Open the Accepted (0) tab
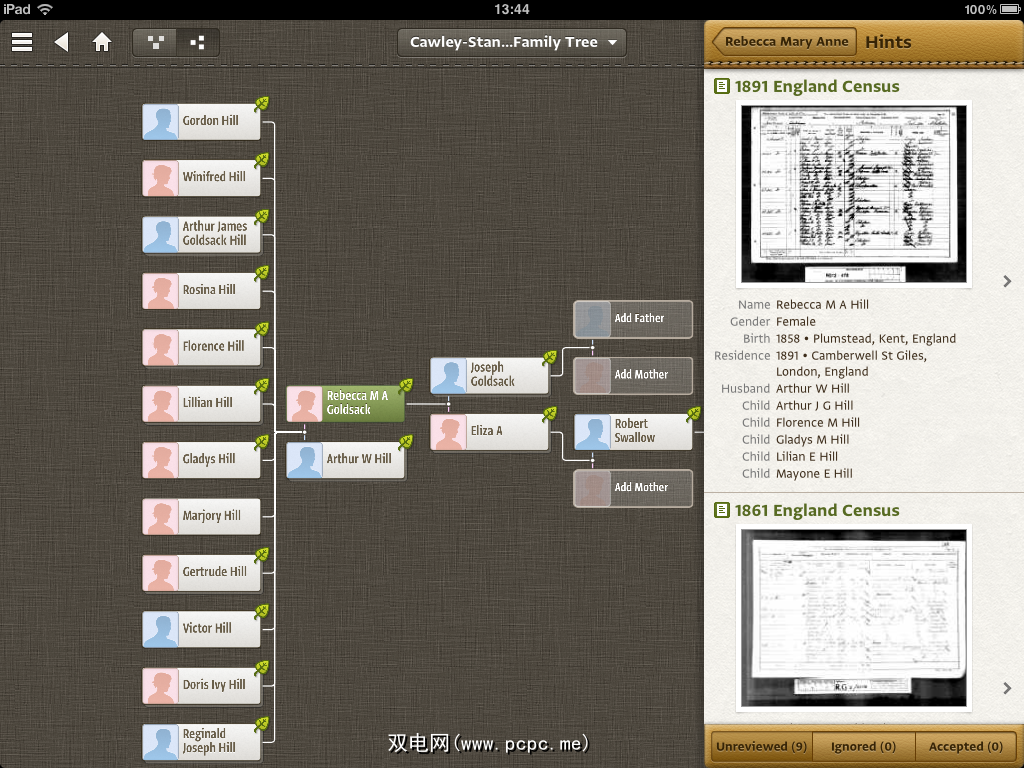 coord(965,746)
